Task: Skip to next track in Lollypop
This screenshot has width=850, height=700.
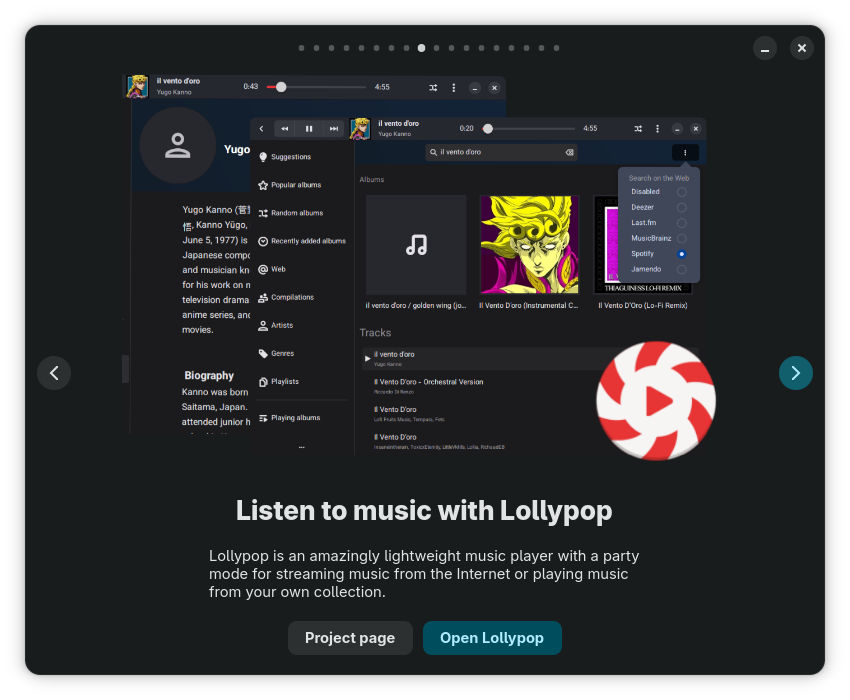Action: point(334,129)
